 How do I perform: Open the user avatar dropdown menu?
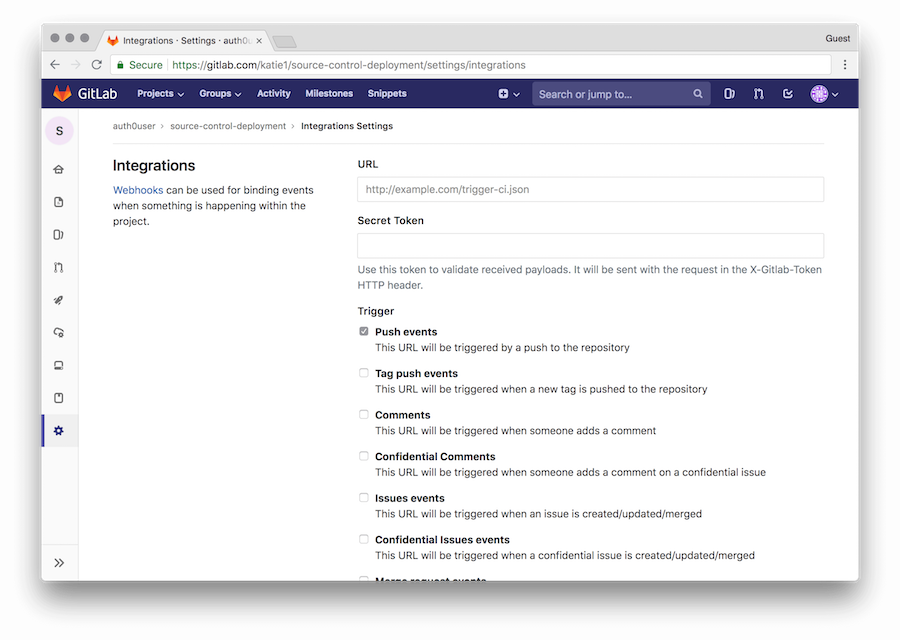coord(824,94)
